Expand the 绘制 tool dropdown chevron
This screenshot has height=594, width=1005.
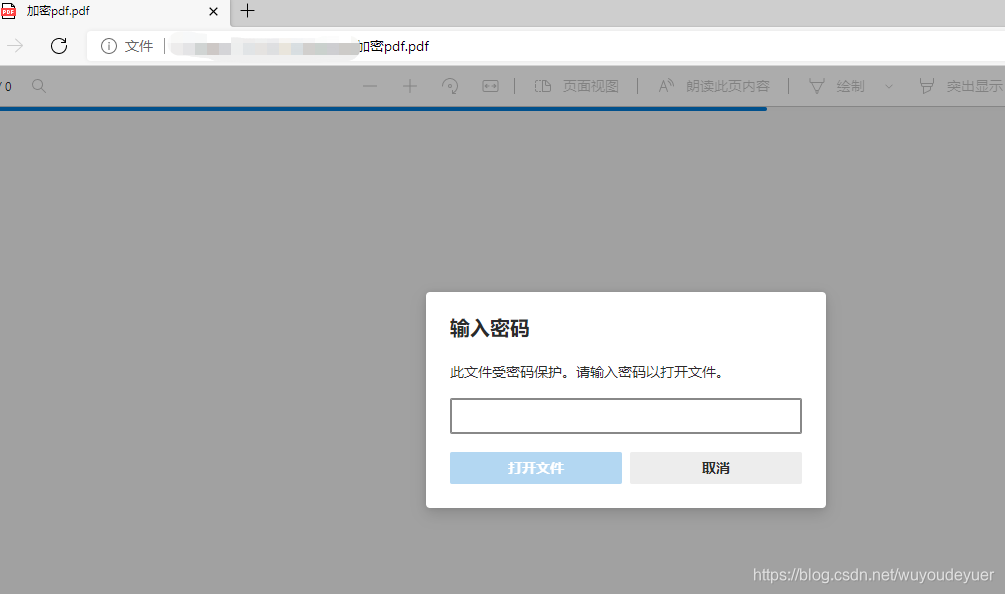click(x=890, y=86)
